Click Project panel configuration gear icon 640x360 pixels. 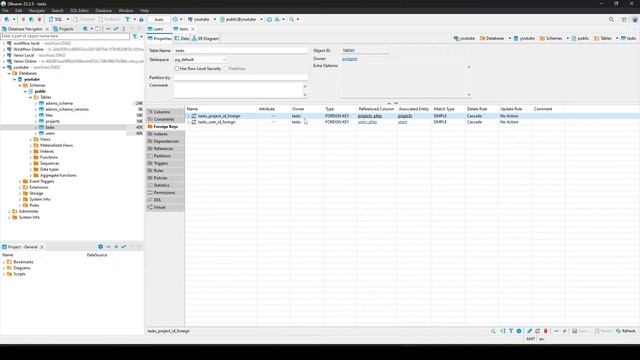click(x=100, y=247)
